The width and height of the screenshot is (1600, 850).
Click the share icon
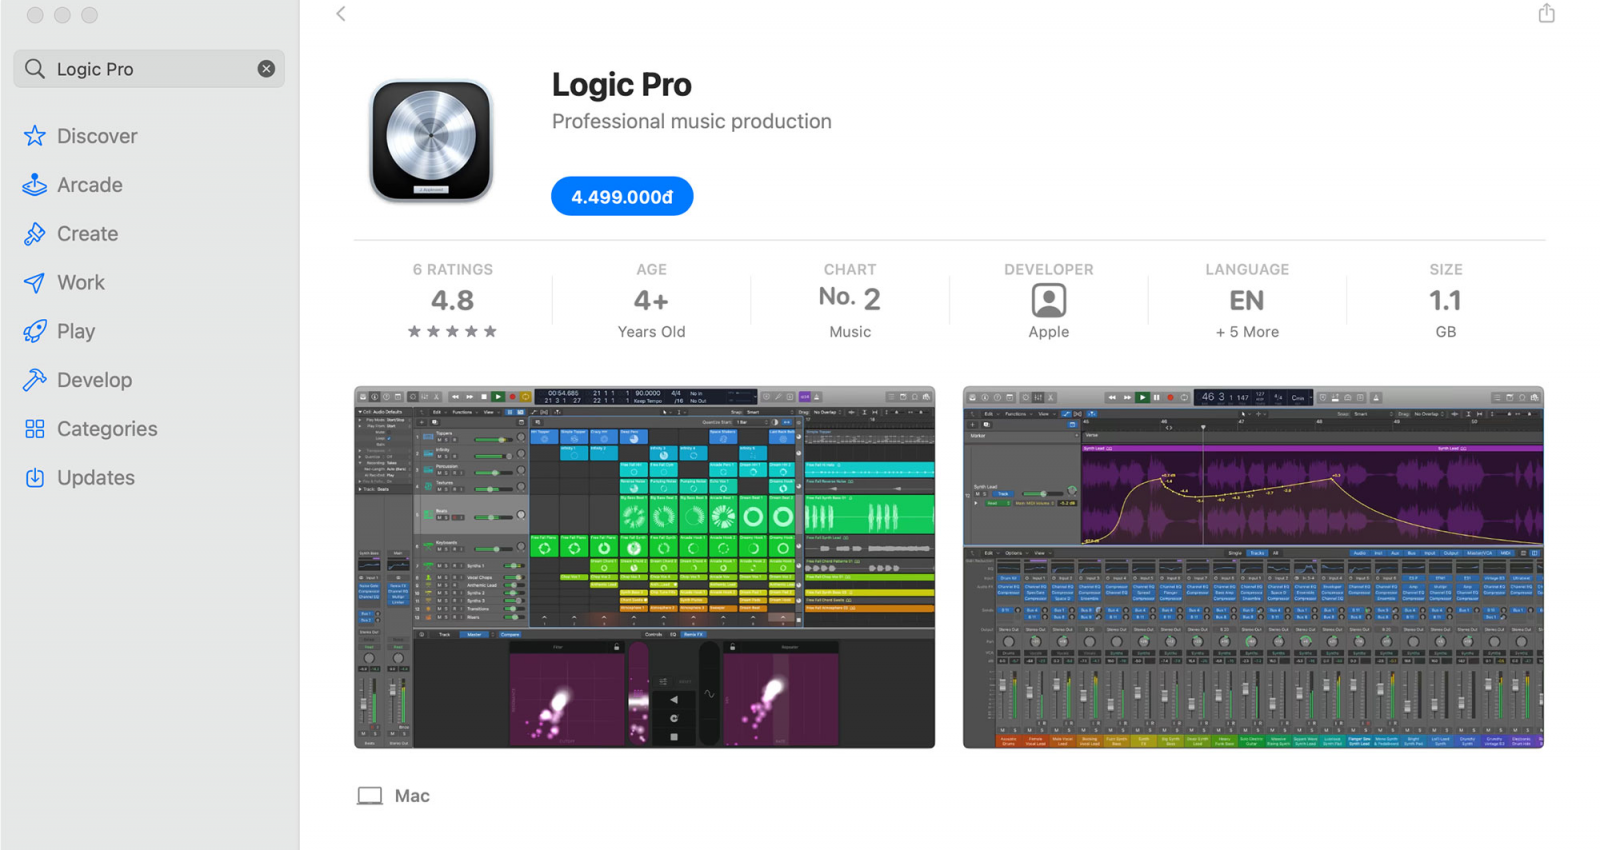click(1546, 13)
